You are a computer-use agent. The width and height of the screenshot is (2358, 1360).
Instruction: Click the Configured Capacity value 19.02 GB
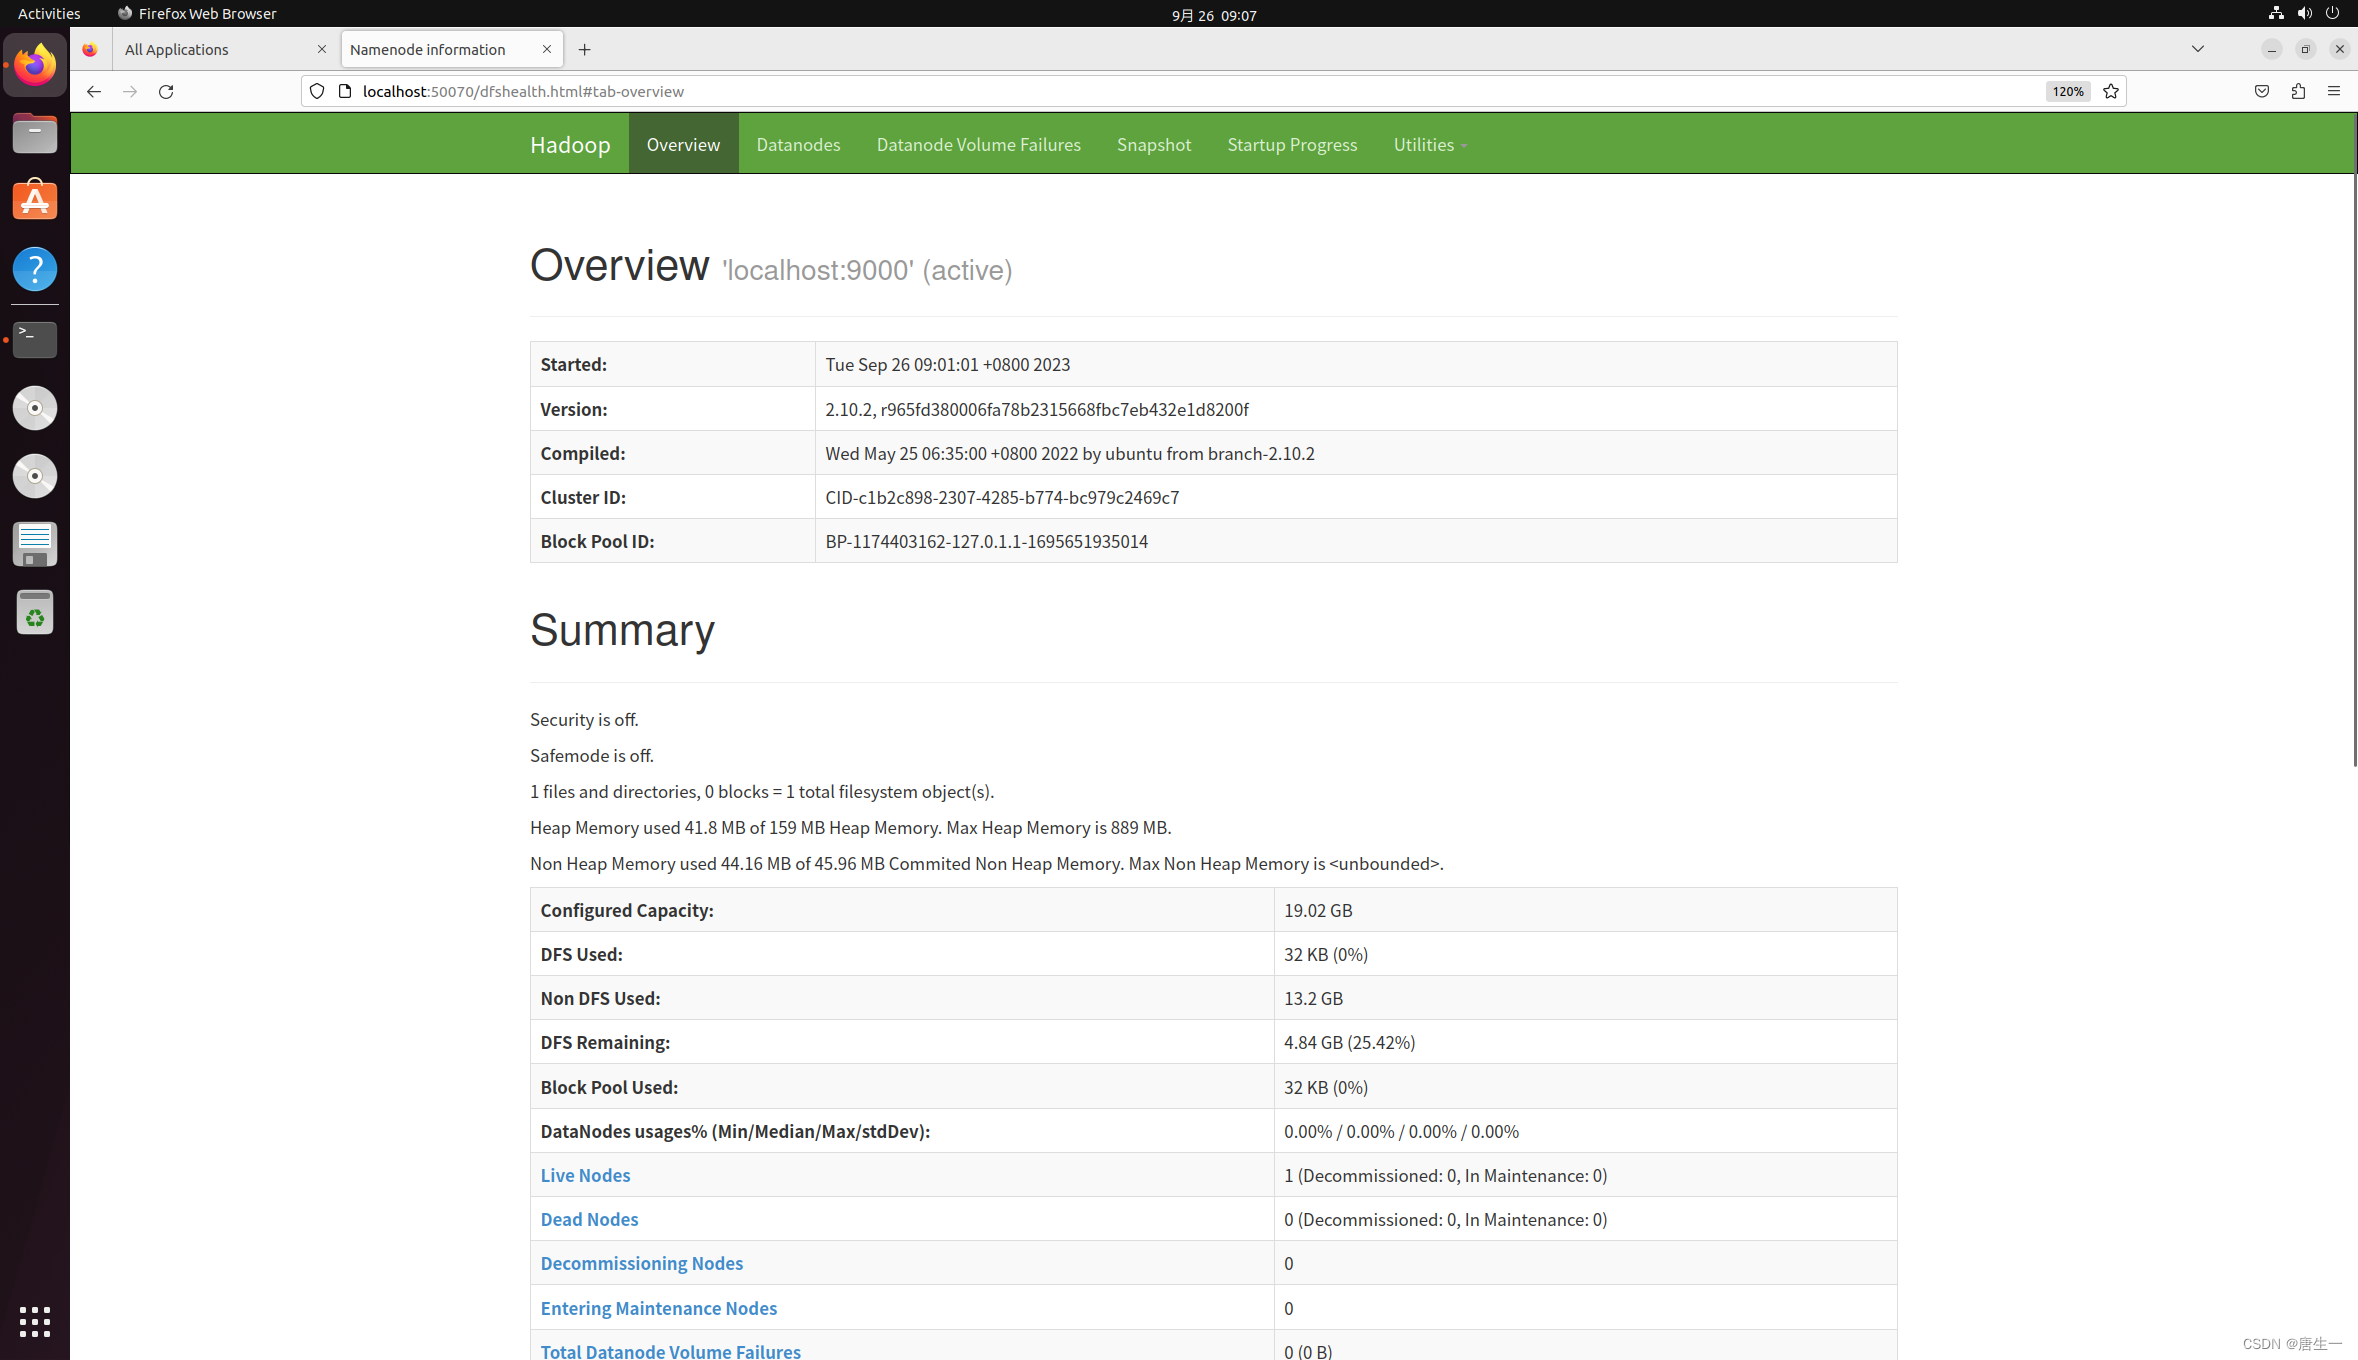pos(1318,910)
